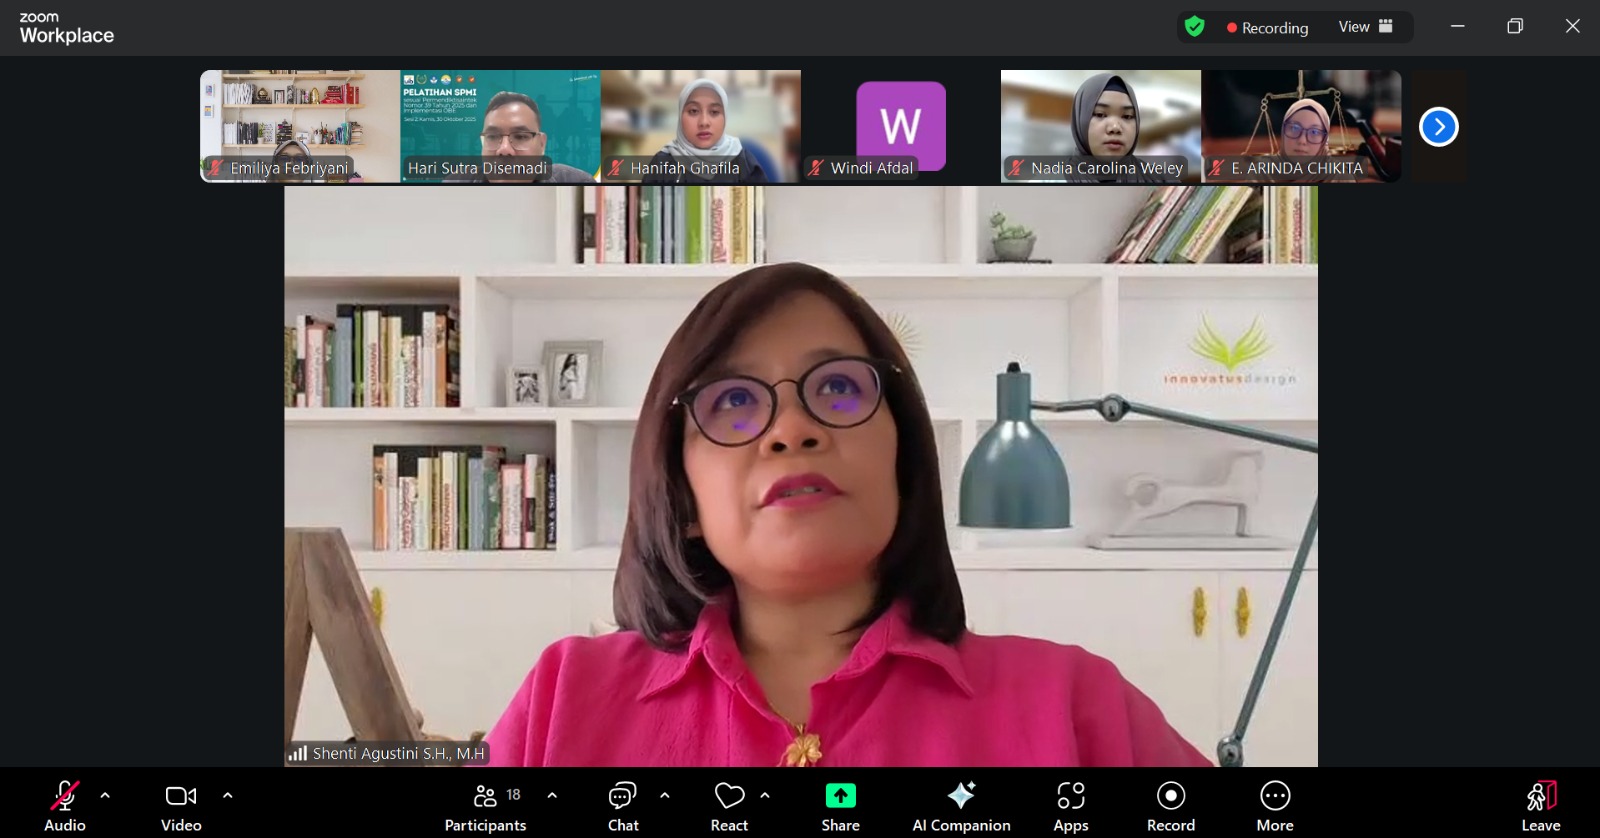
Task: Click the green encryption shield icon
Action: tap(1194, 27)
